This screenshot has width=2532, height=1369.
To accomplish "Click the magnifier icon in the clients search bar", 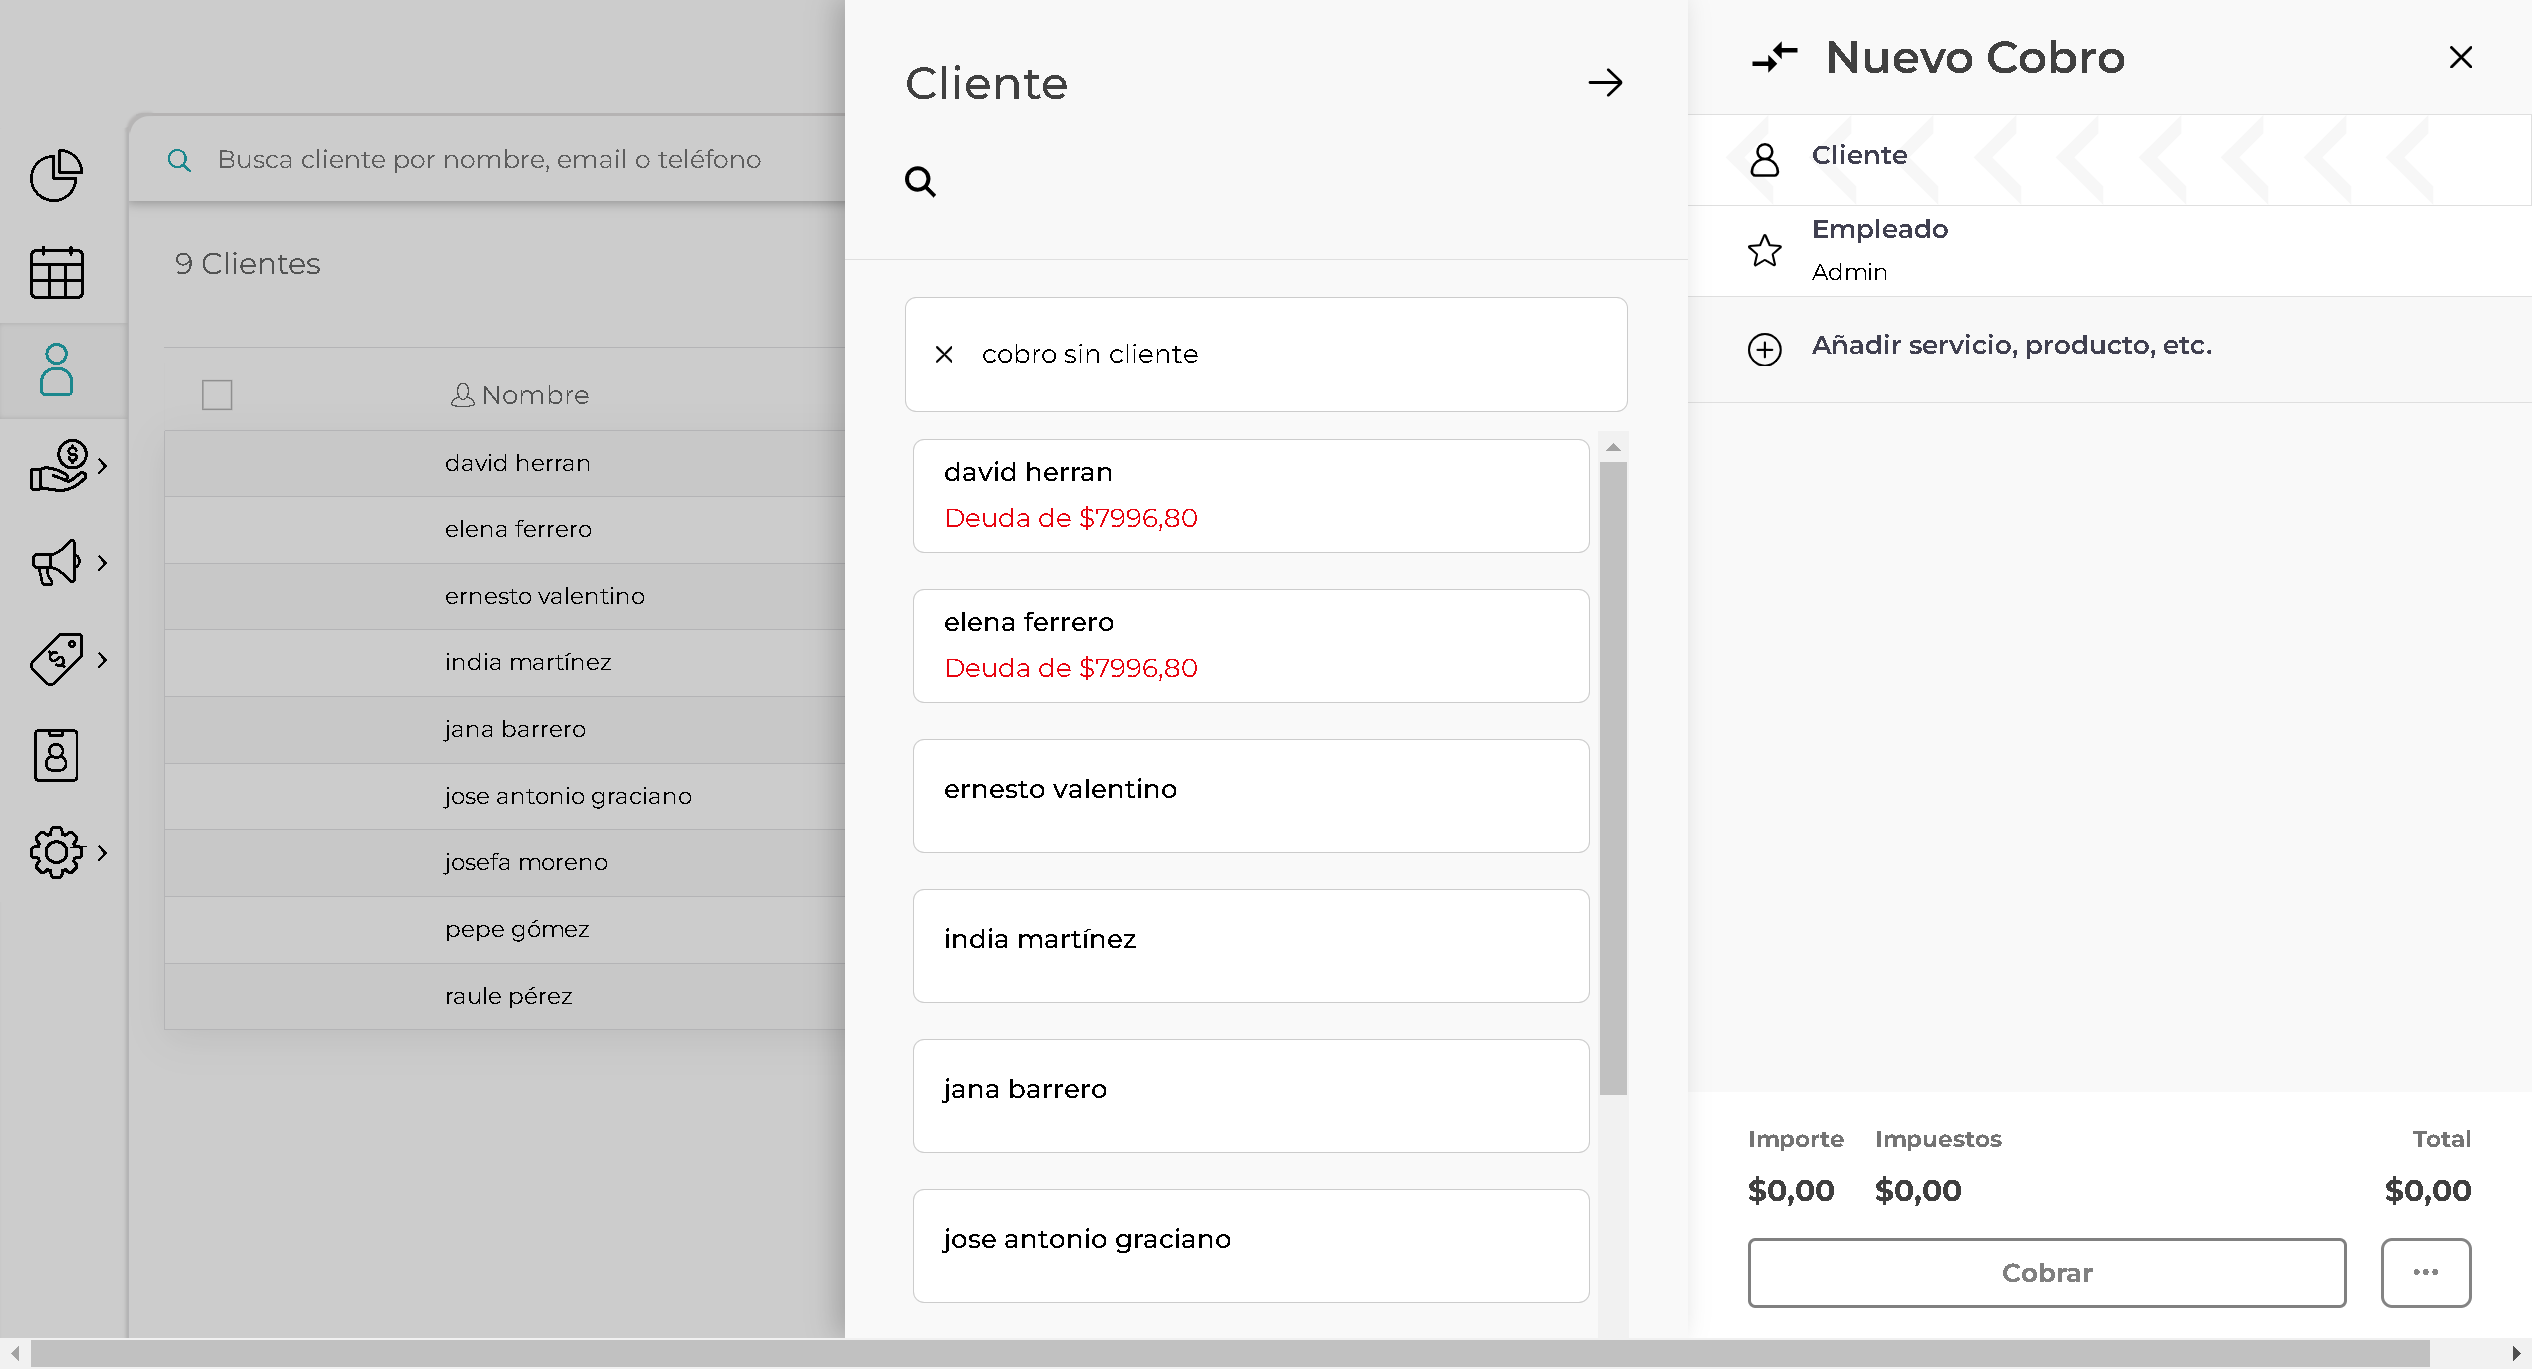I will 179,160.
